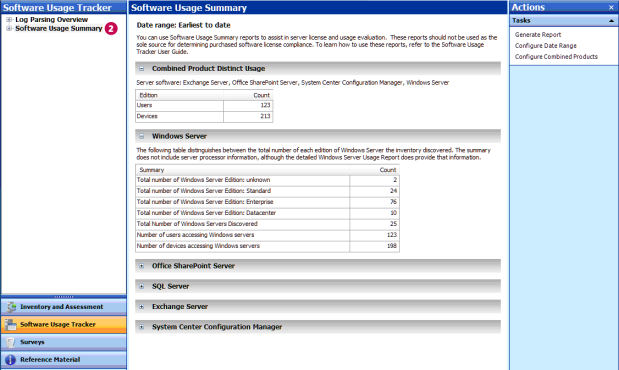619x370 pixels.
Task: Click Configure Combined Products link
Action: click(556, 57)
